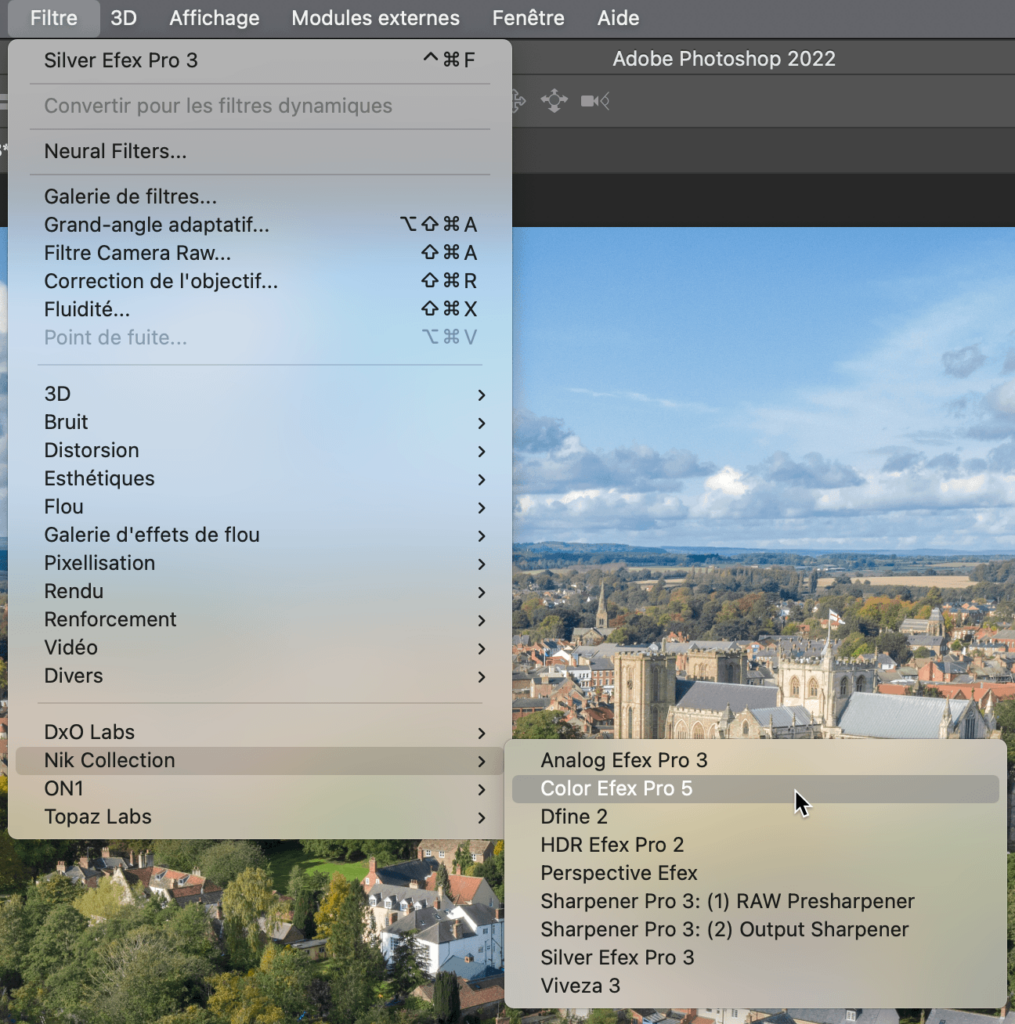Launch Silver Efex Pro 3 from Nik submenu
The image size is (1015, 1024).
click(755, 957)
